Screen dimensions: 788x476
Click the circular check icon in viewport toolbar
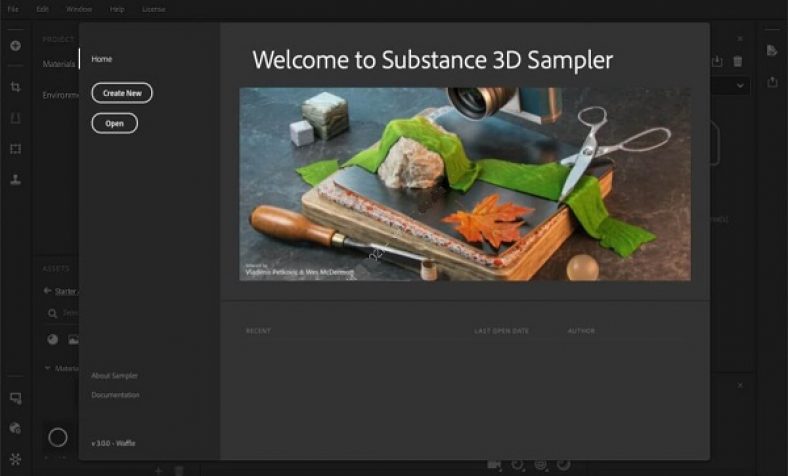[x=564, y=465]
